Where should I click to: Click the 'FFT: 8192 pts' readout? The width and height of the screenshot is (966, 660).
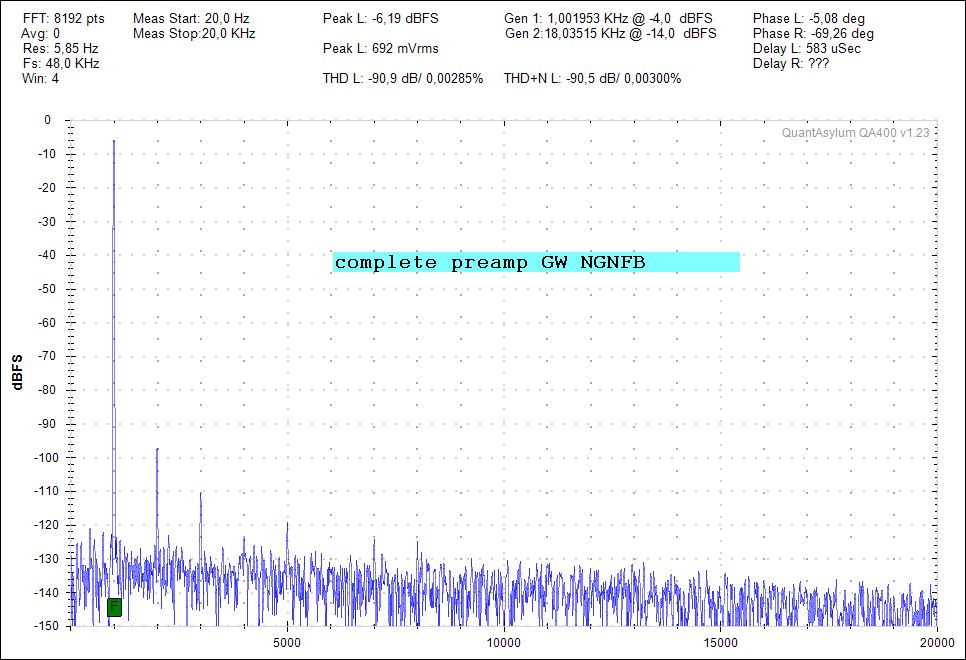64,18
